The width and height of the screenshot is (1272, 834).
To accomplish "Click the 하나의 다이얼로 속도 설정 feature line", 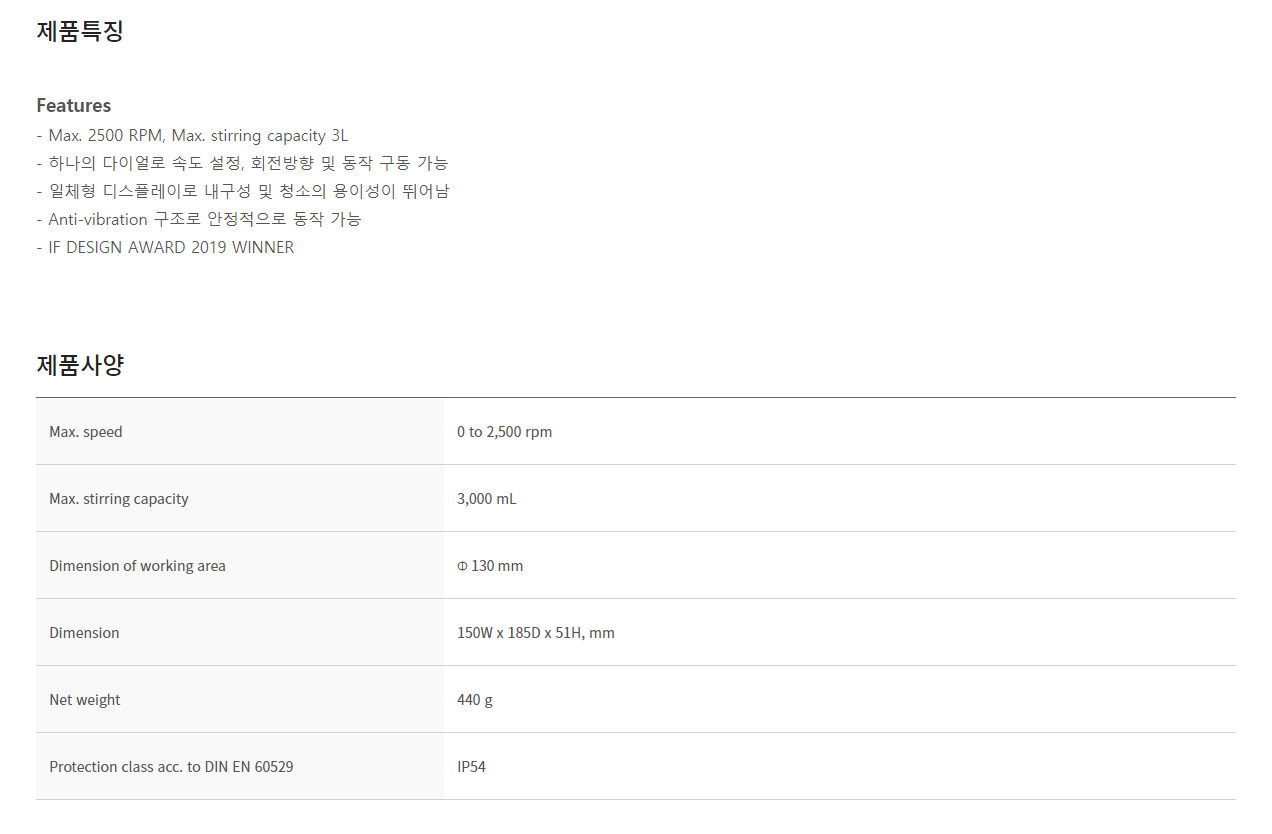I will click(x=243, y=163).
